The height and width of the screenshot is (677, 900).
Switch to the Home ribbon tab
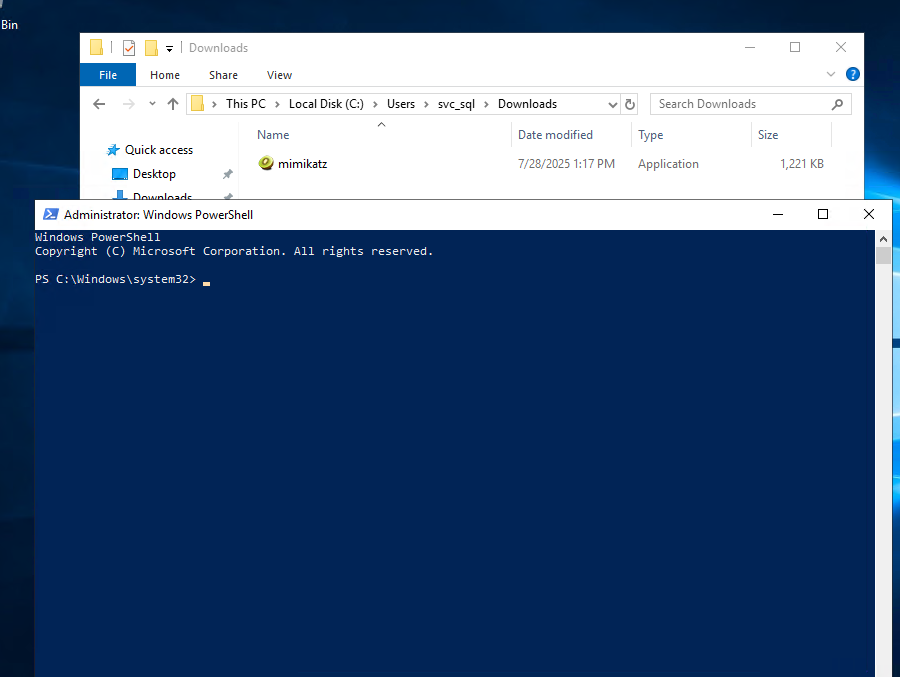pos(165,75)
